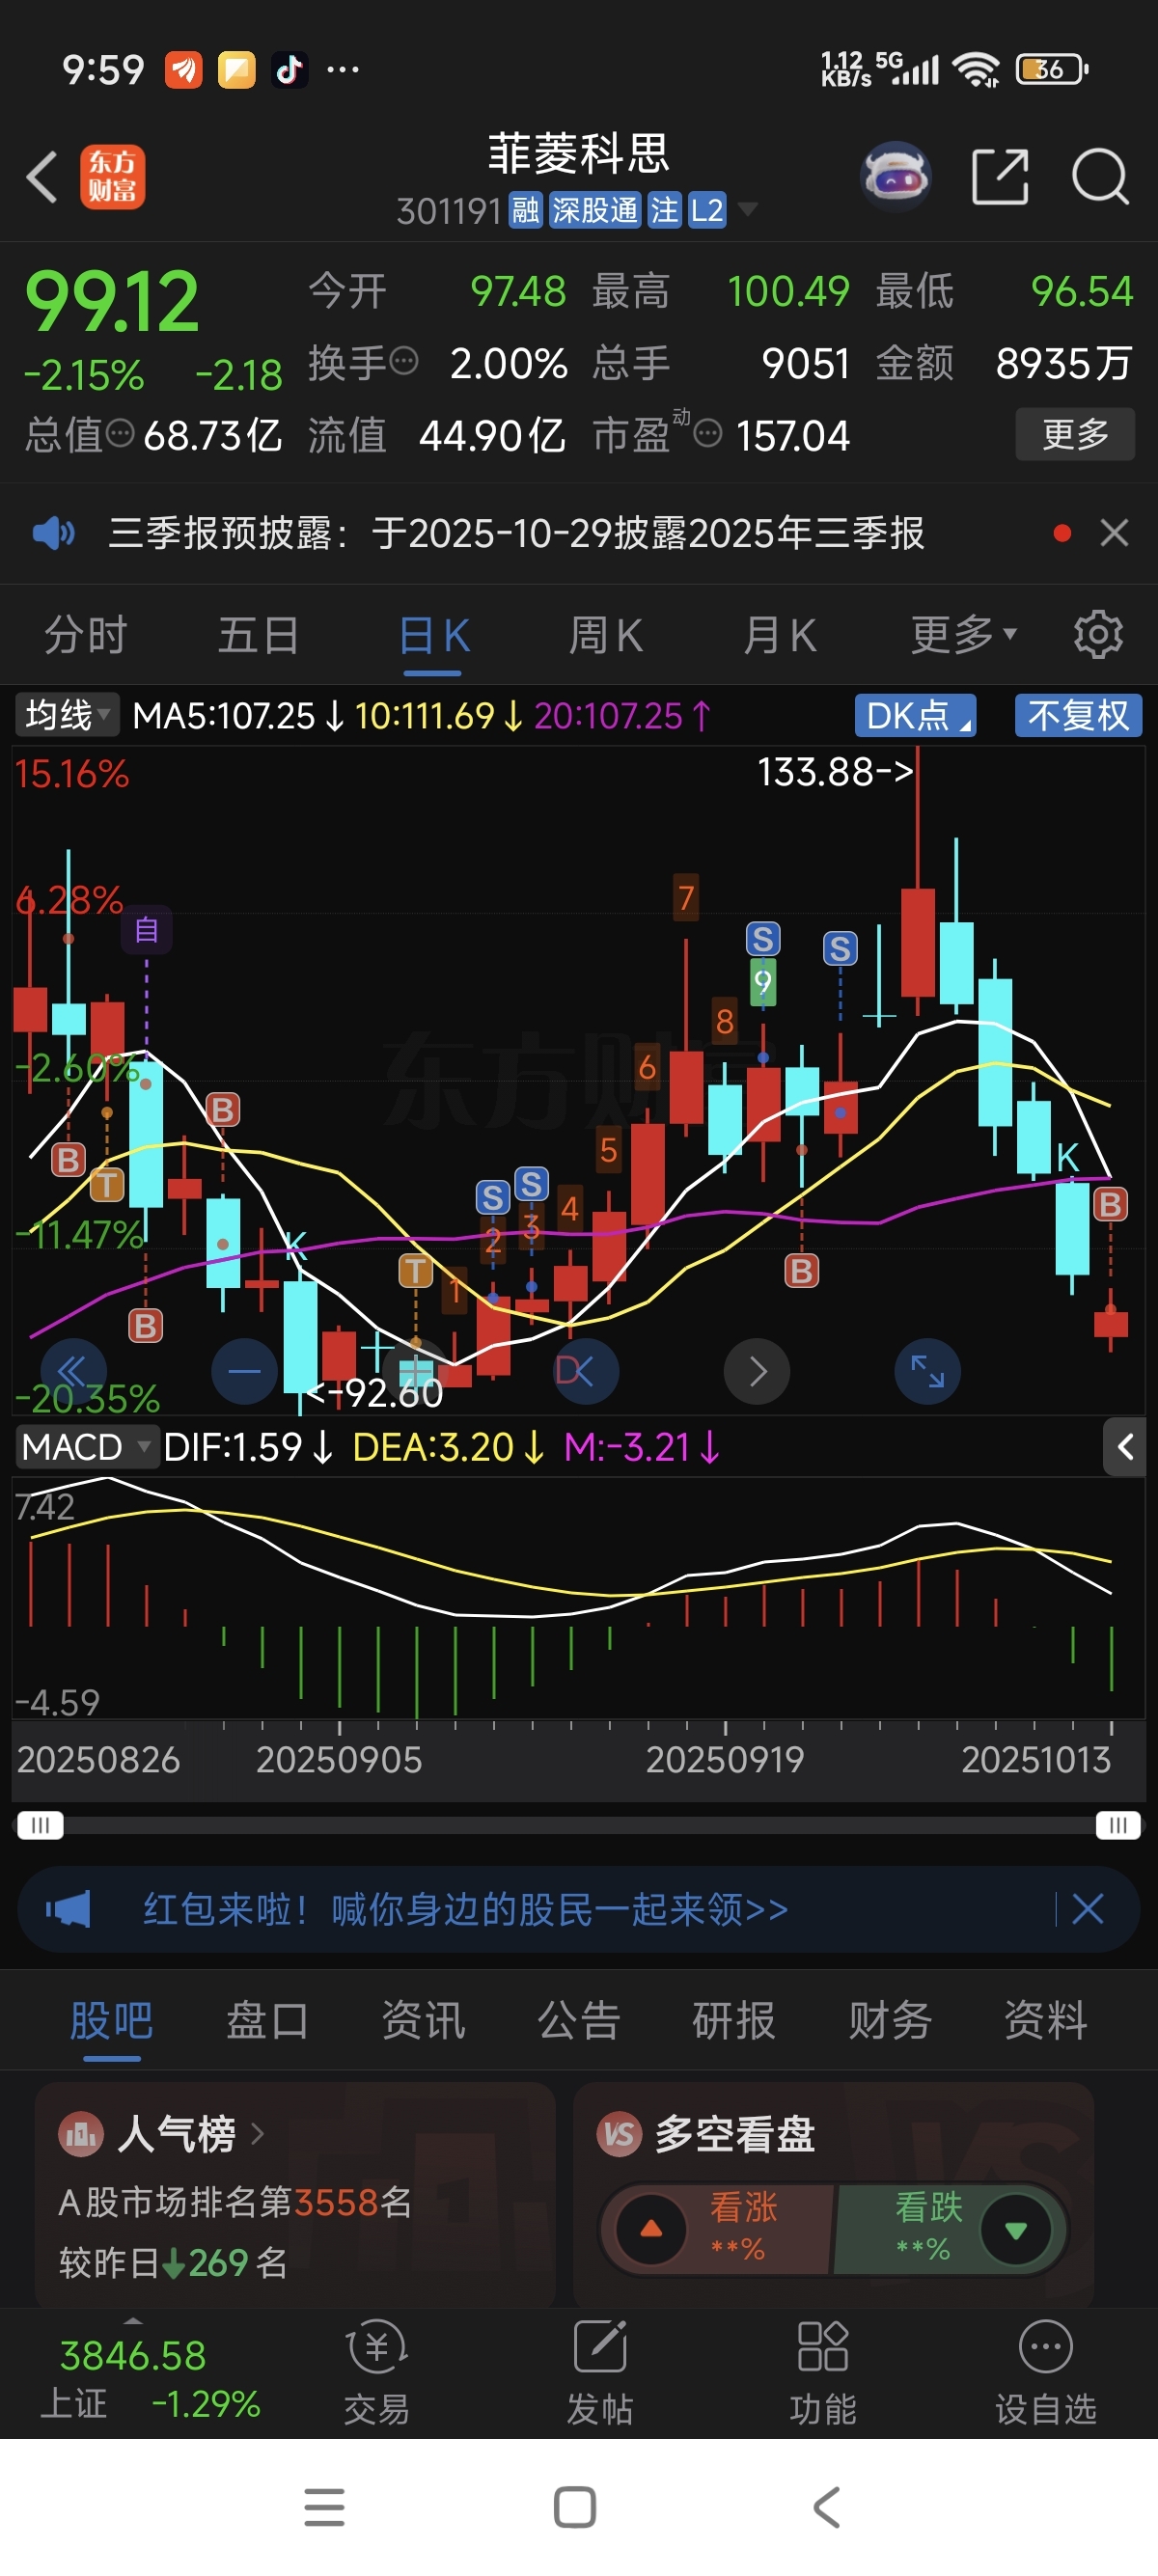Collapse indicator panel side arrow
Image resolution: width=1158 pixels, height=2576 pixels.
pos(1125,1446)
